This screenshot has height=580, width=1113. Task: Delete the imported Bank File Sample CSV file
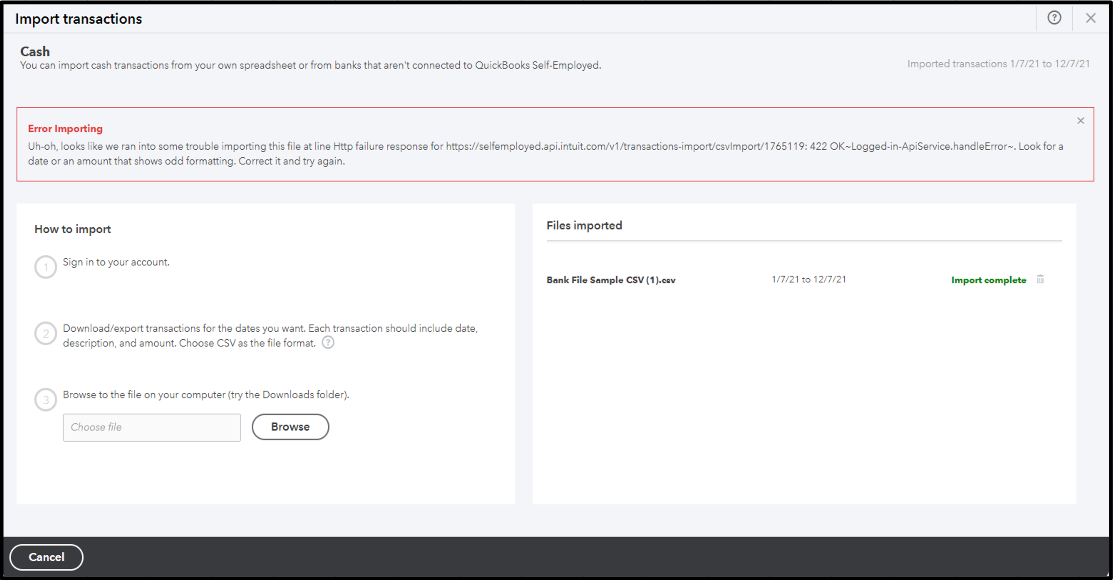(x=1040, y=280)
